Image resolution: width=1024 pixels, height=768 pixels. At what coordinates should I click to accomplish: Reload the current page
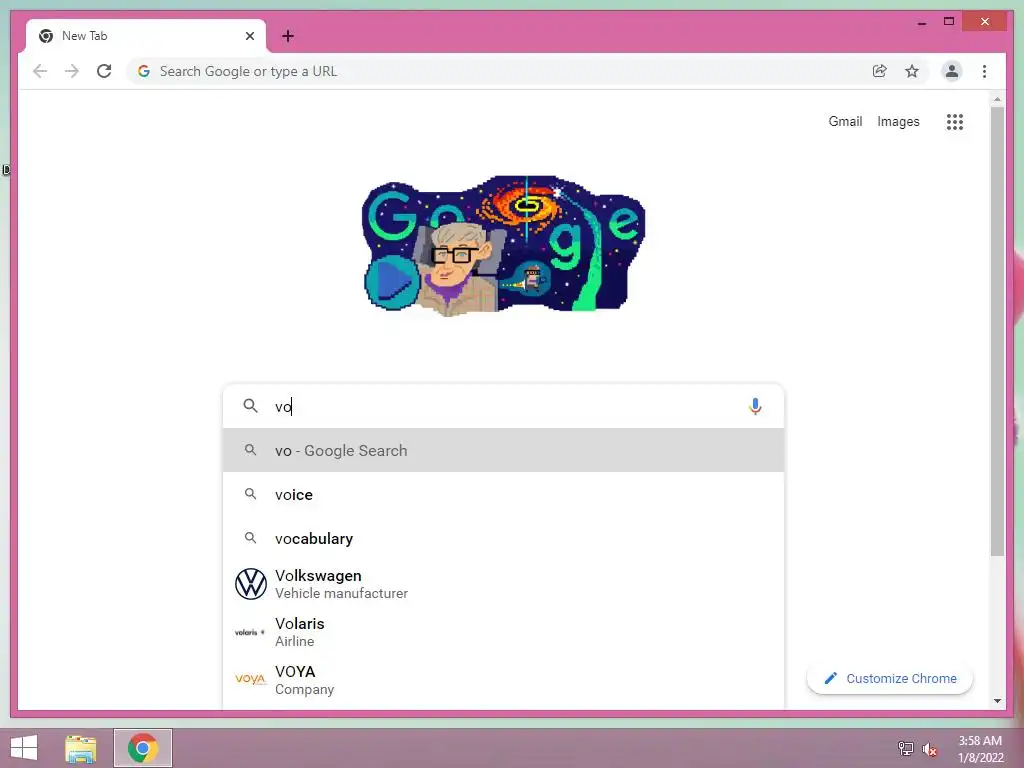click(x=104, y=71)
